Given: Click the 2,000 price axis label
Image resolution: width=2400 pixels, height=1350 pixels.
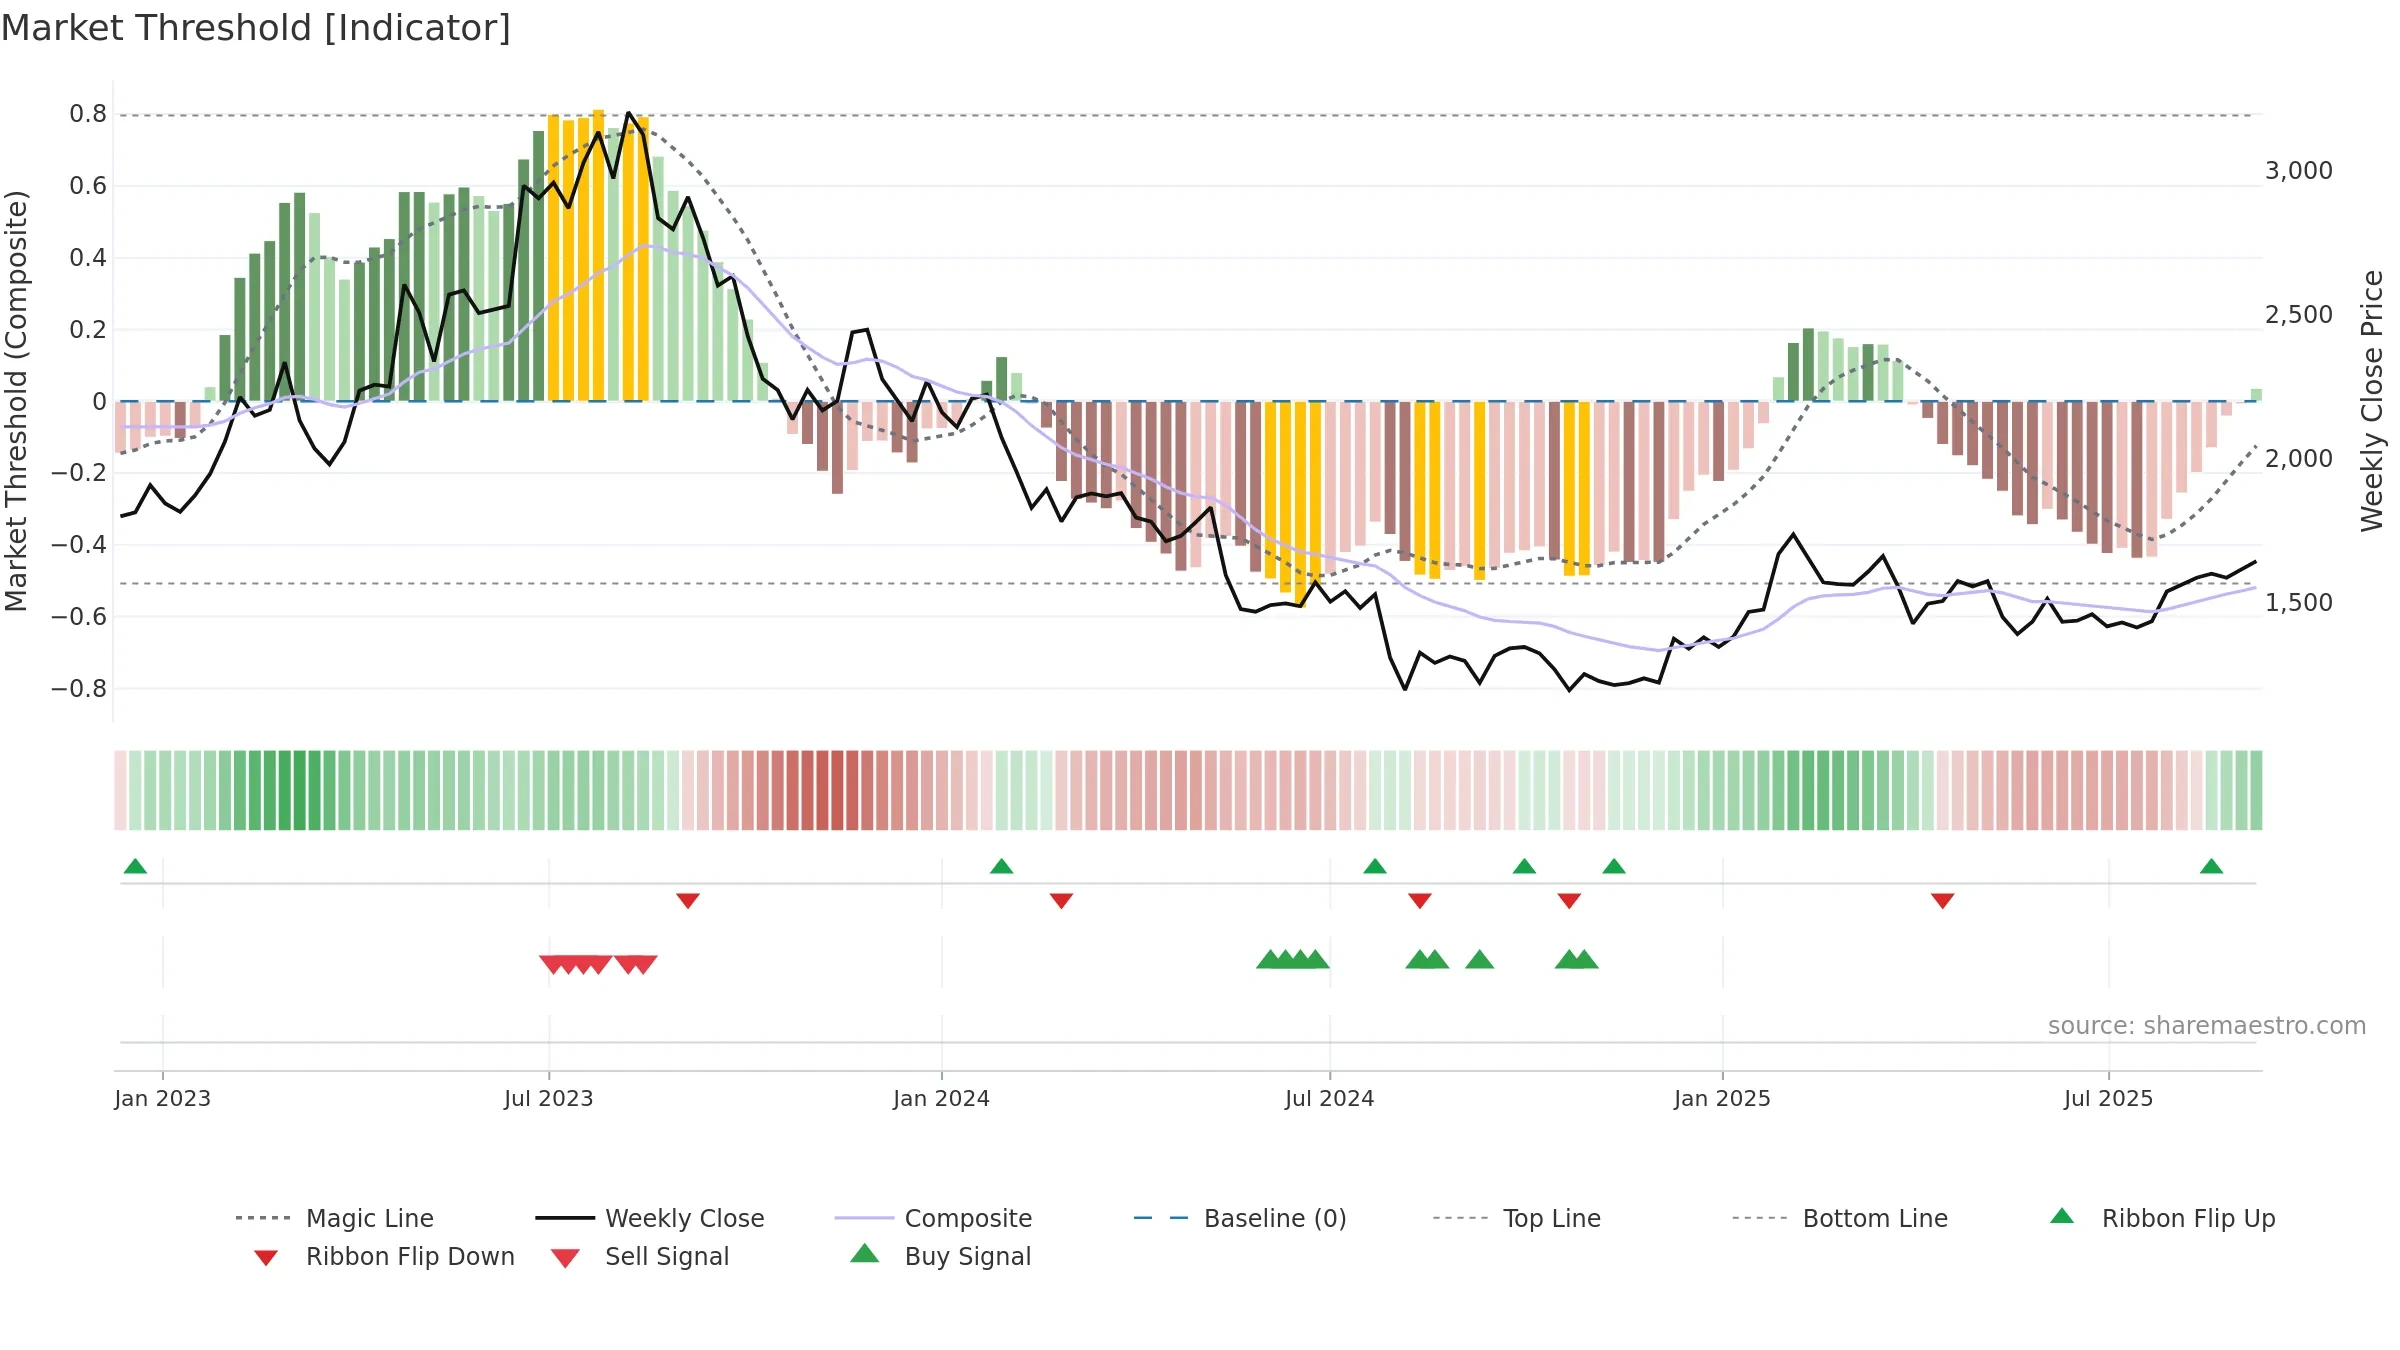Looking at the screenshot, I should (x=2298, y=459).
